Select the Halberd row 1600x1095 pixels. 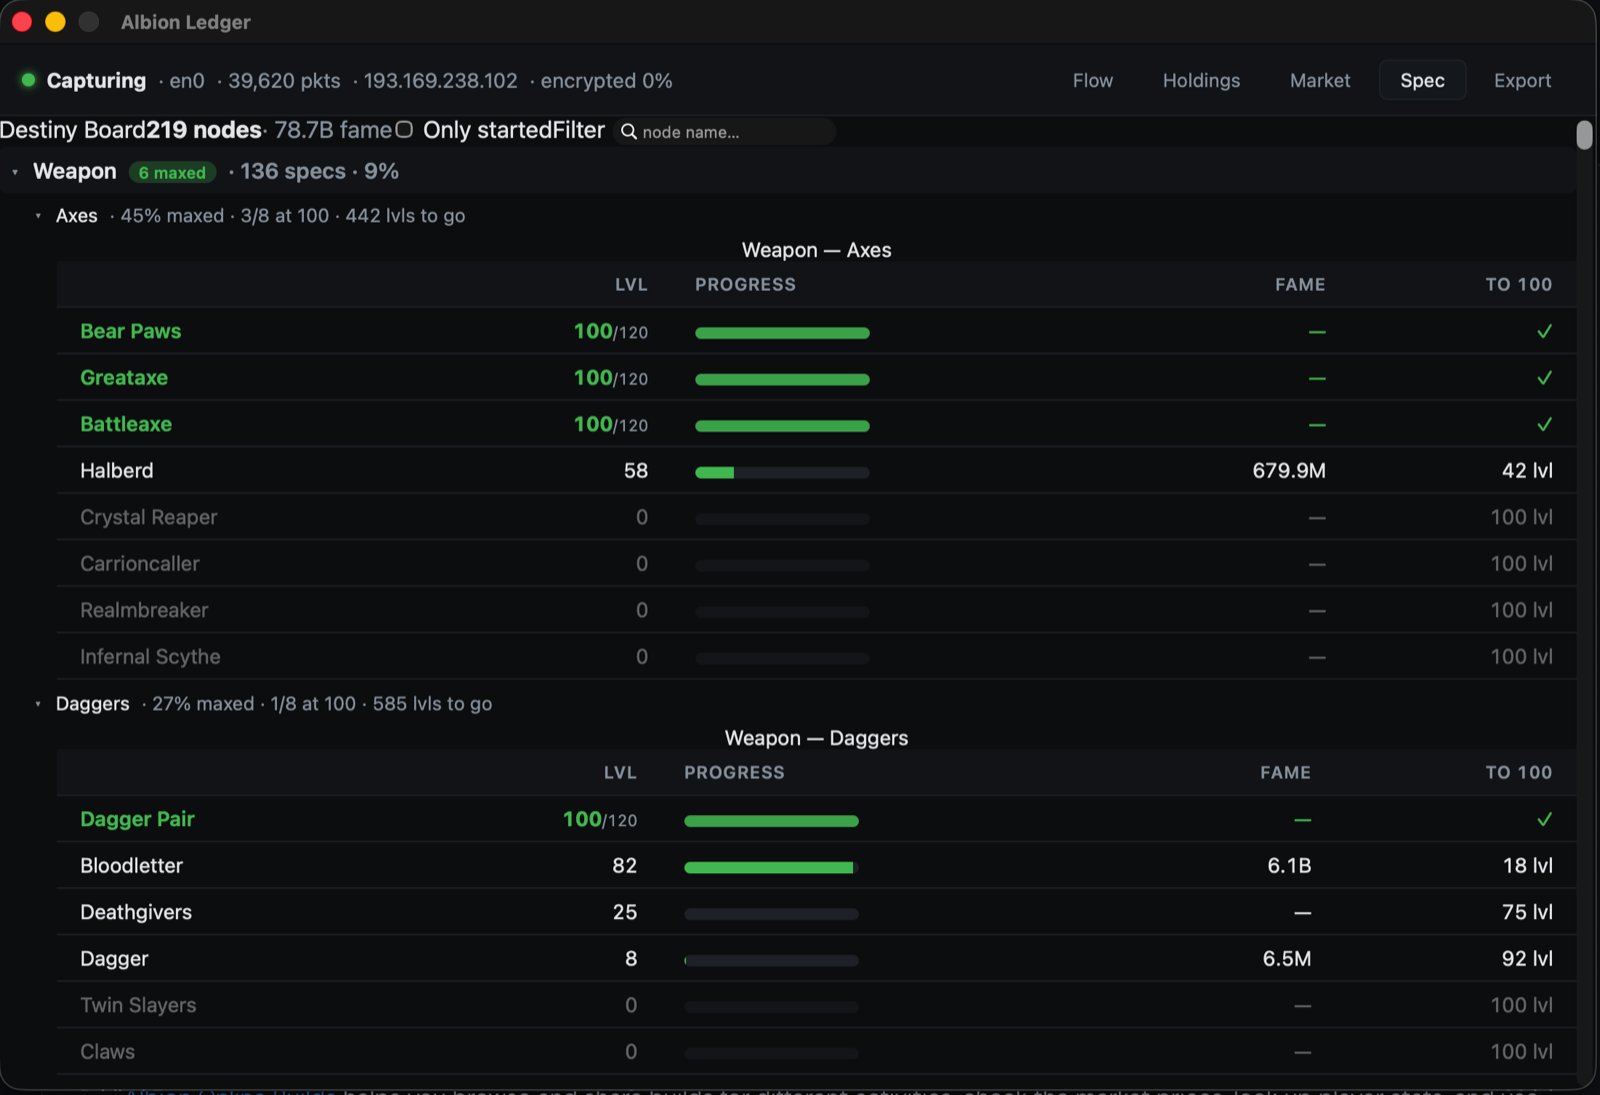[816, 470]
